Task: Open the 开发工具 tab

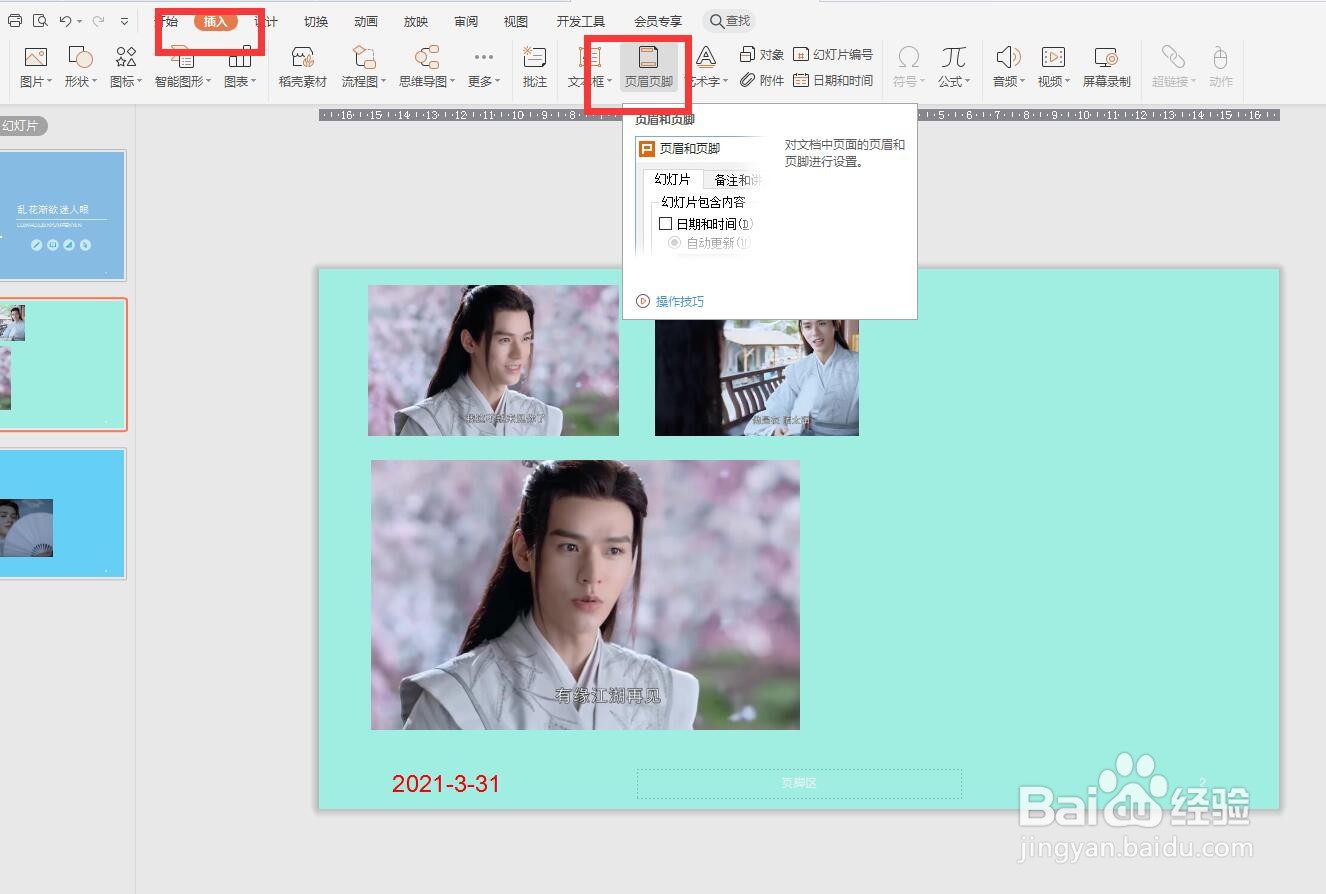Action: pyautogui.click(x=581, y=21)
